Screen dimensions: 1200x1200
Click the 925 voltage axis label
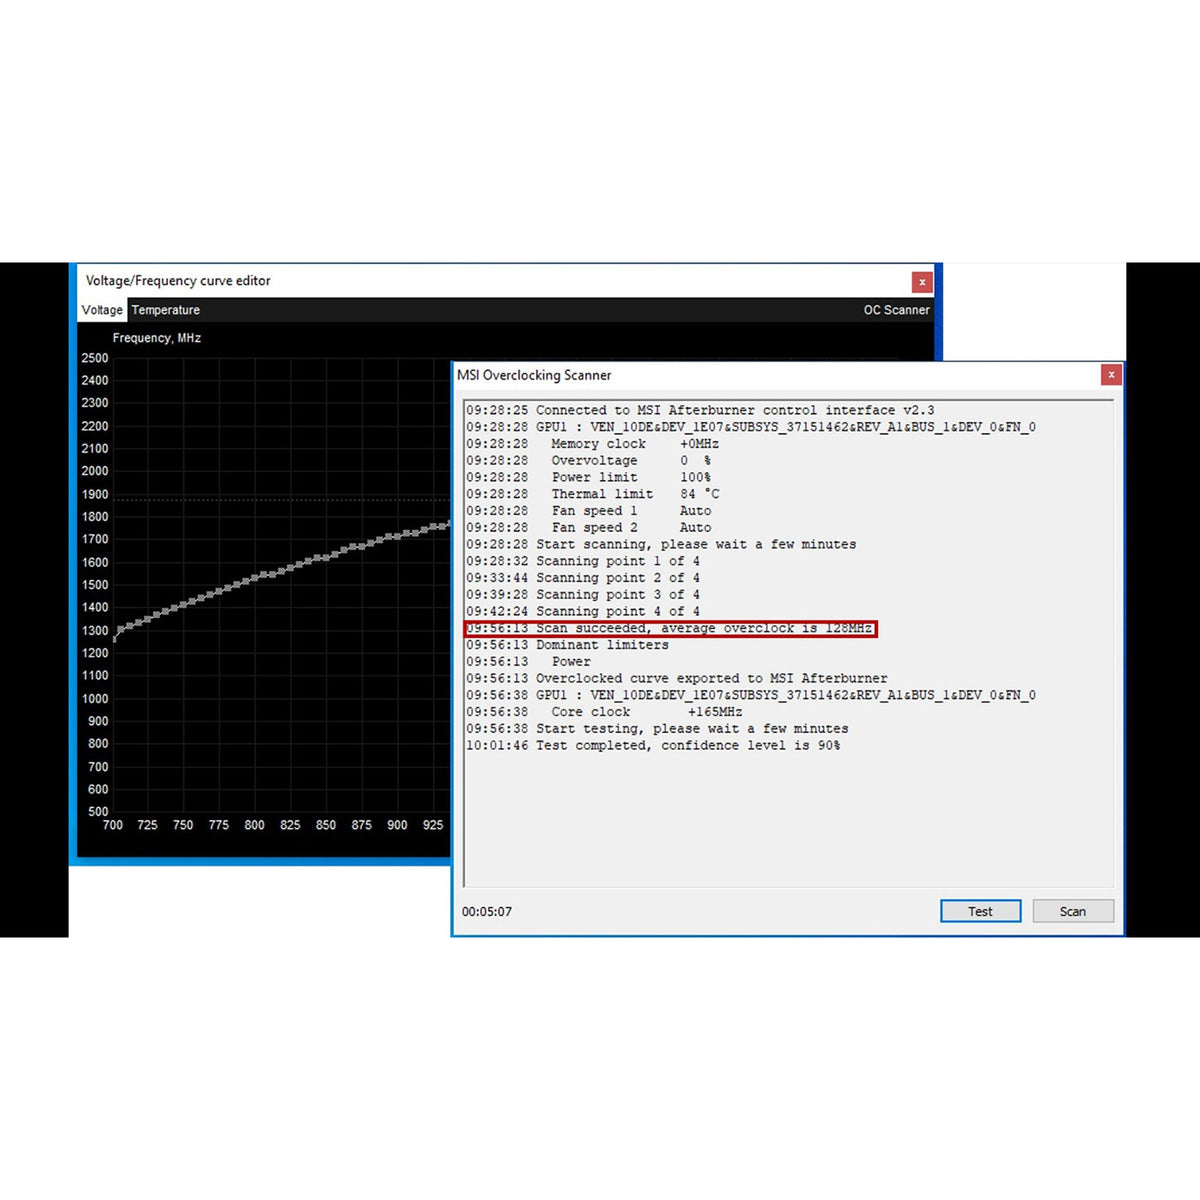click(433, 825)
